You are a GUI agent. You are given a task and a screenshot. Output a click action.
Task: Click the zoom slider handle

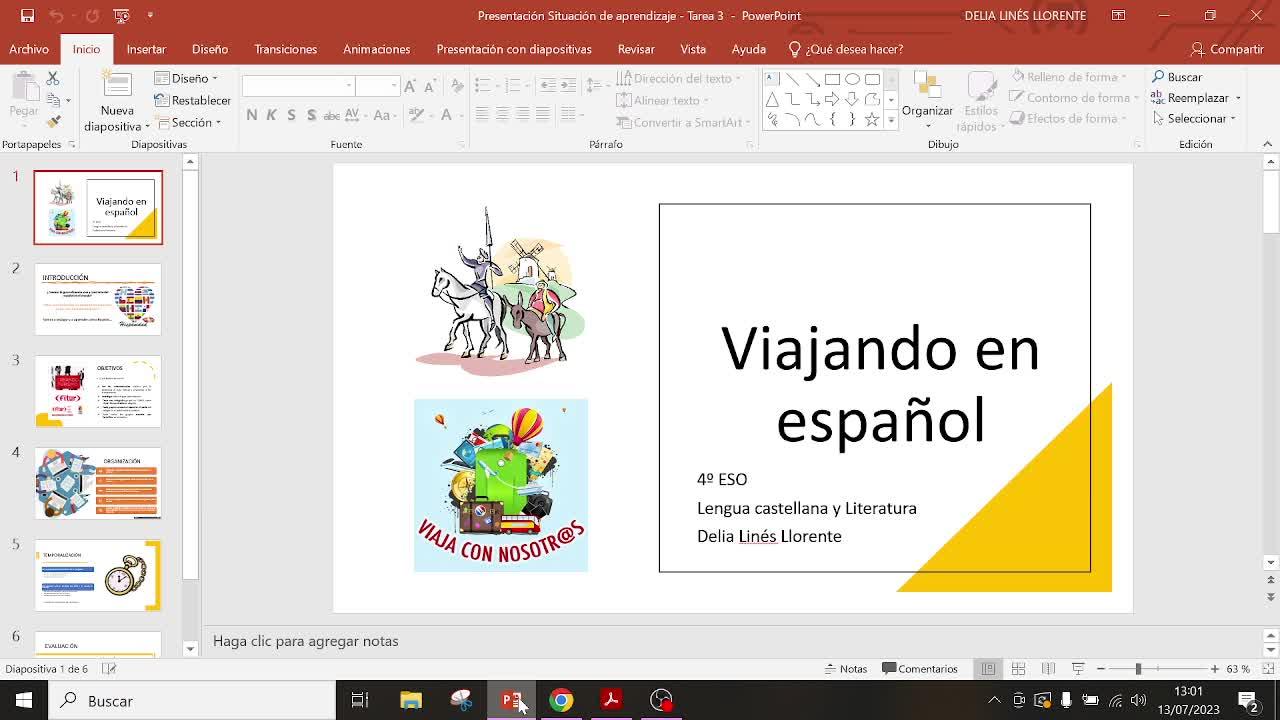[x=1138, y=669]
